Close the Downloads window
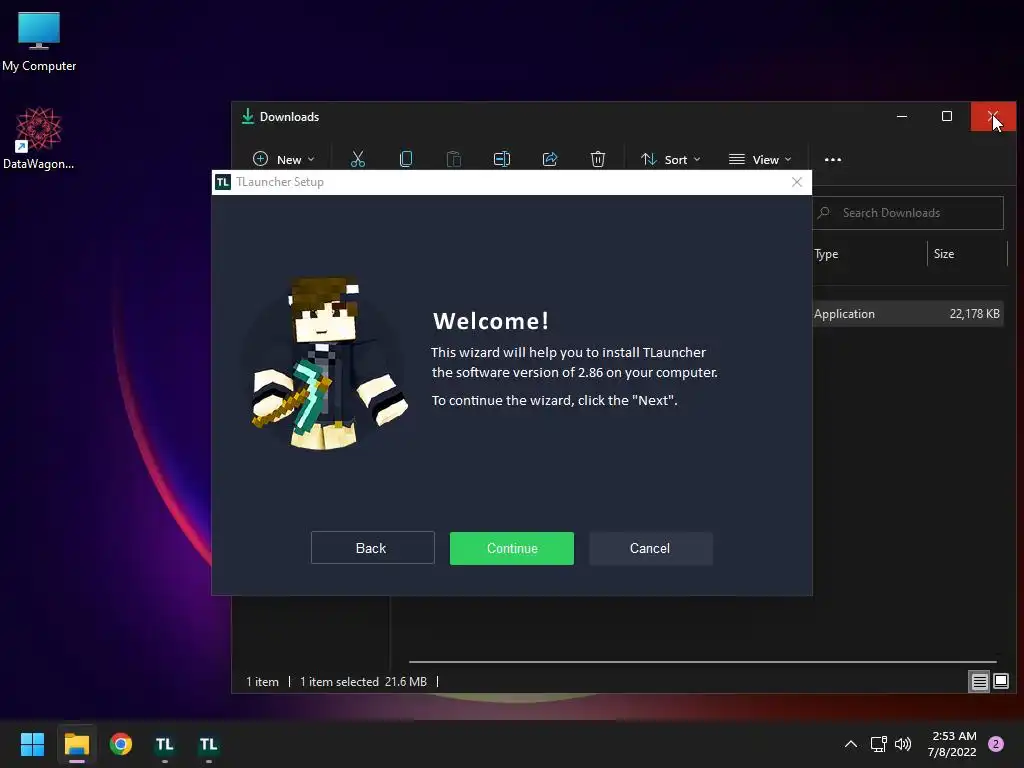This screenshot has width=1024, height=768. tap(993, 116)
